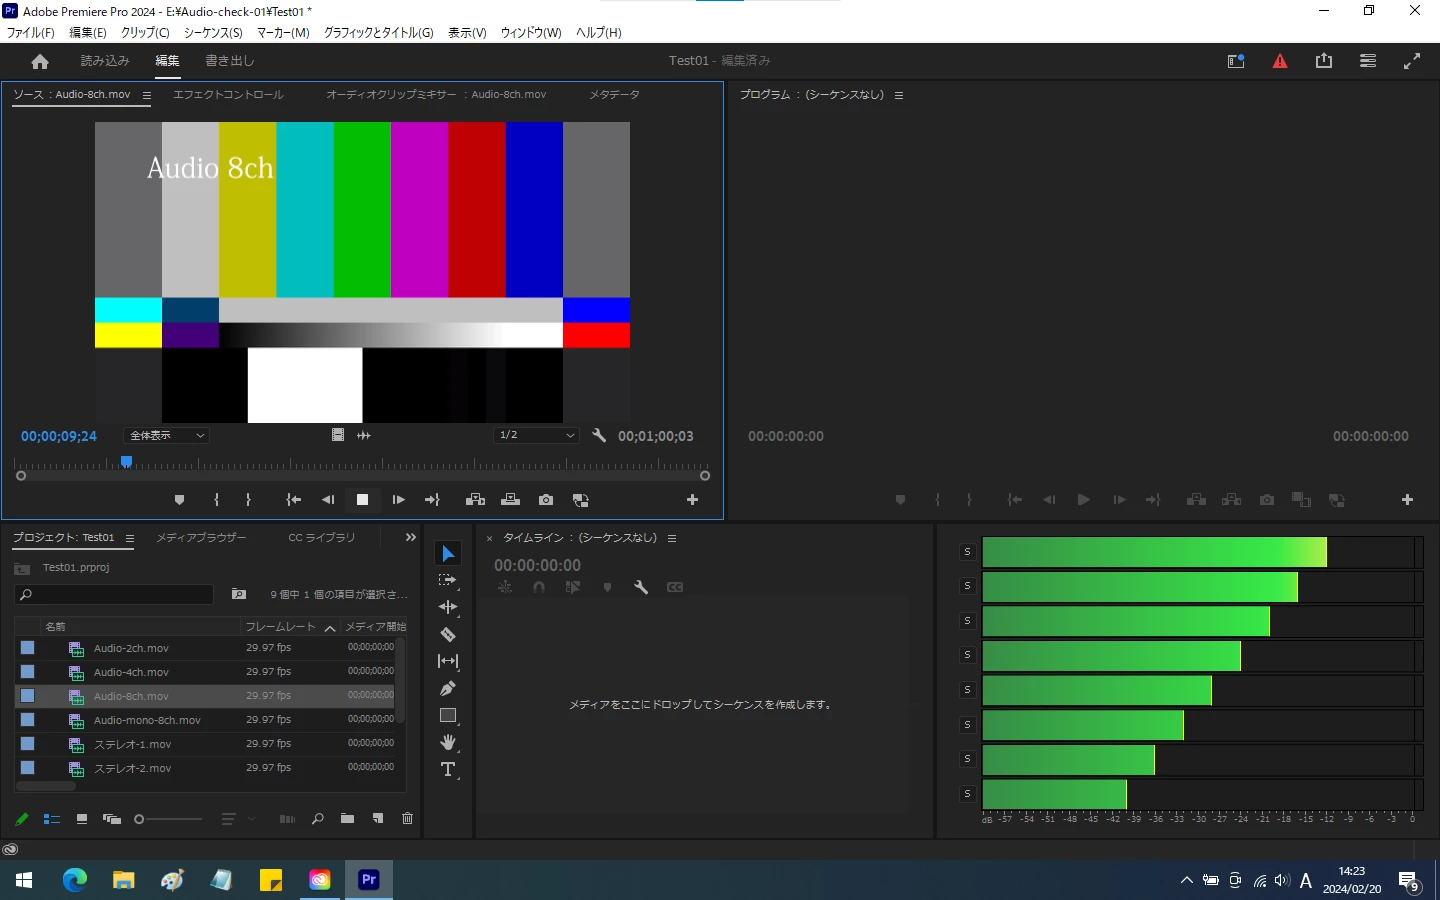1440x900 pixels.
Task: Open the zoom level dropdown 全体表示
Action: (x=166, y=435)
